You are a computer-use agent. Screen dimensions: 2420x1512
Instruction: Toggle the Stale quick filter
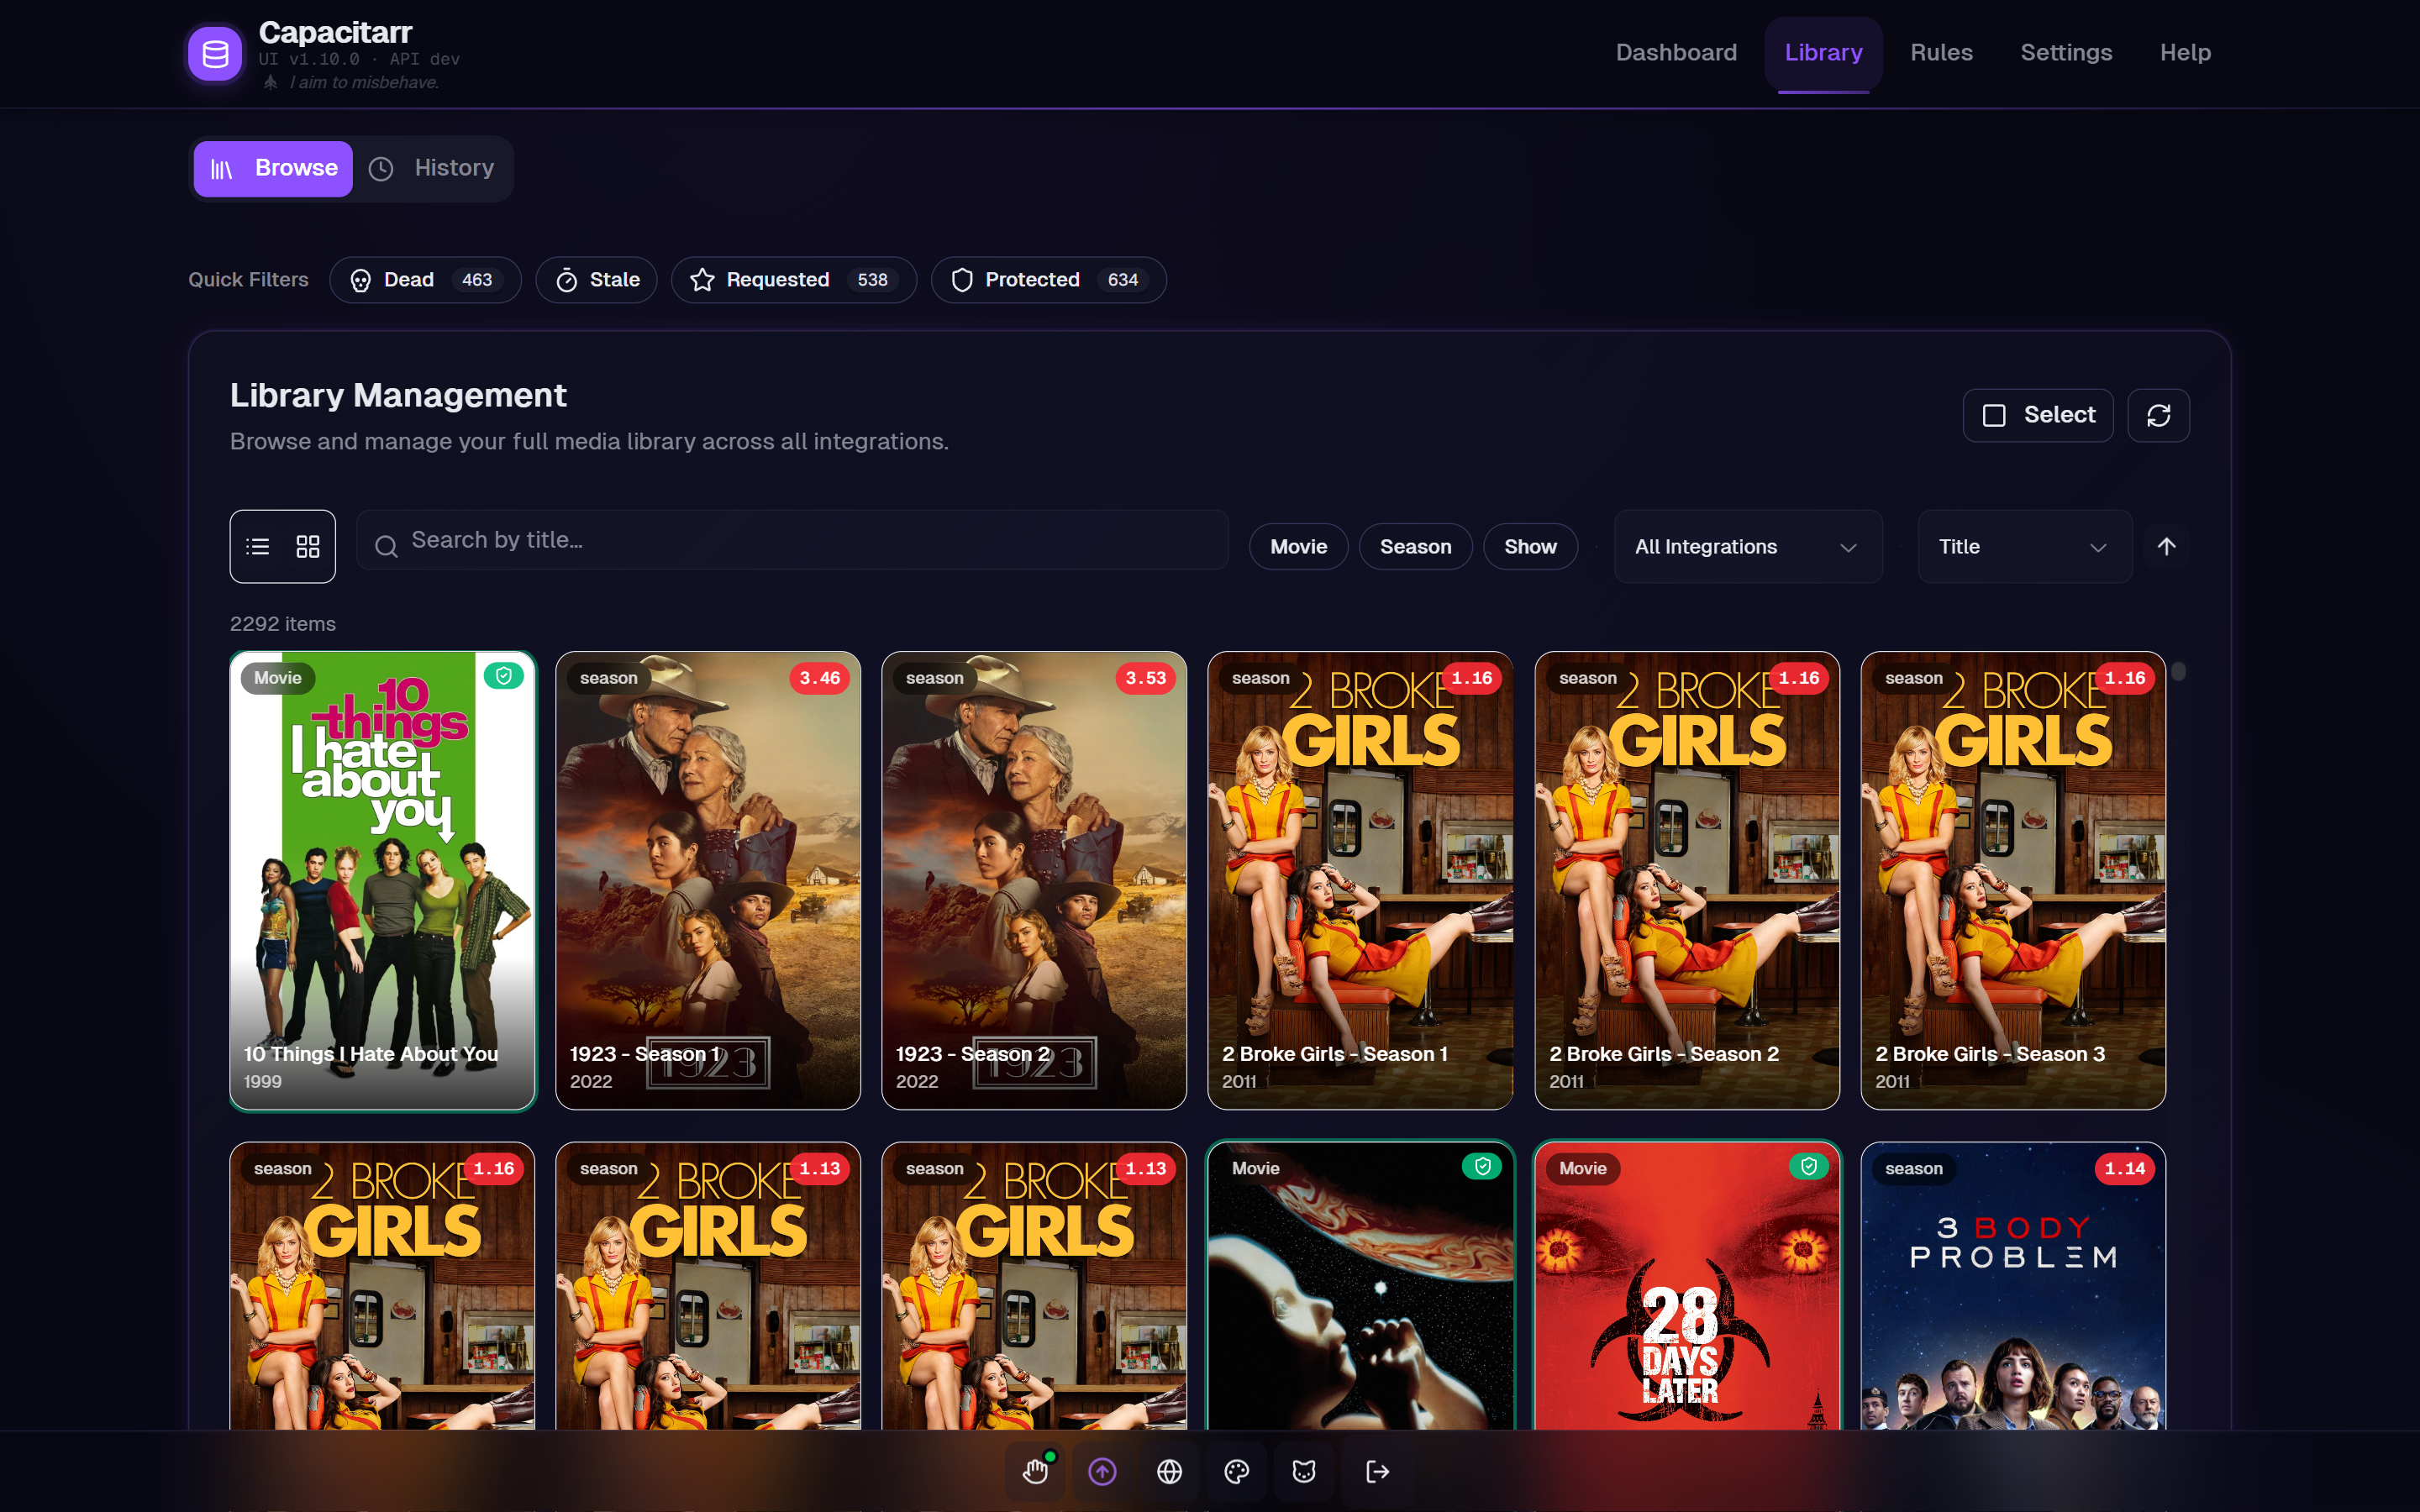(597, 280)
